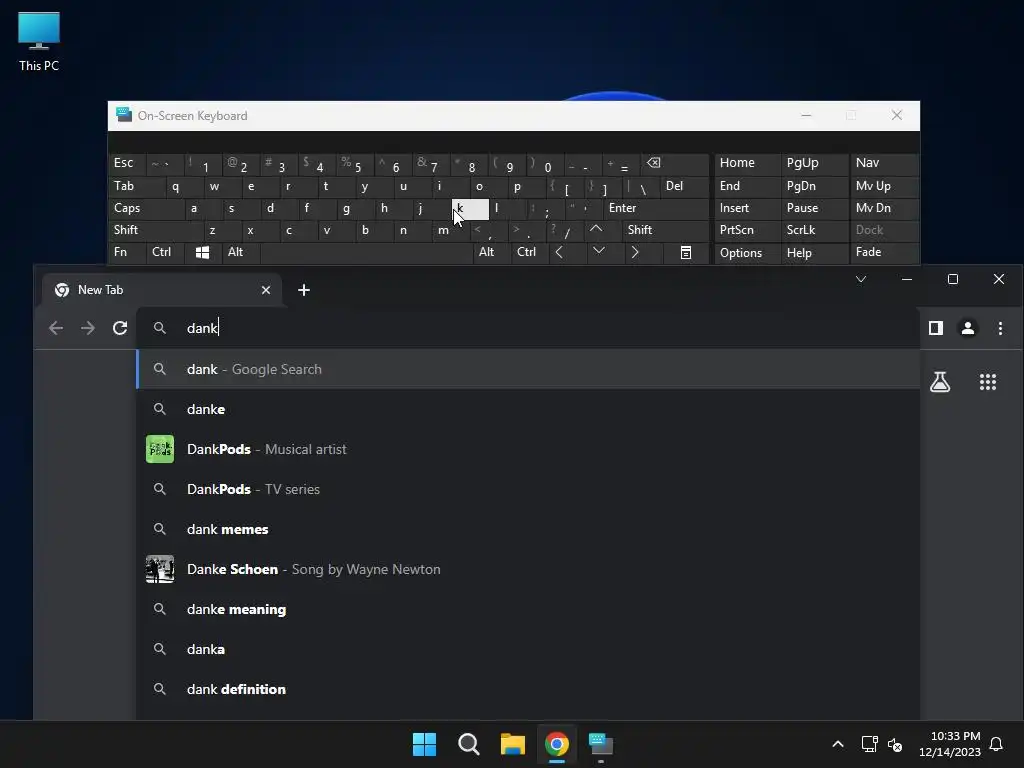Choose suggestion 'danke'
This screenshot has height=768, width=1024.
(x=528, y=409)
